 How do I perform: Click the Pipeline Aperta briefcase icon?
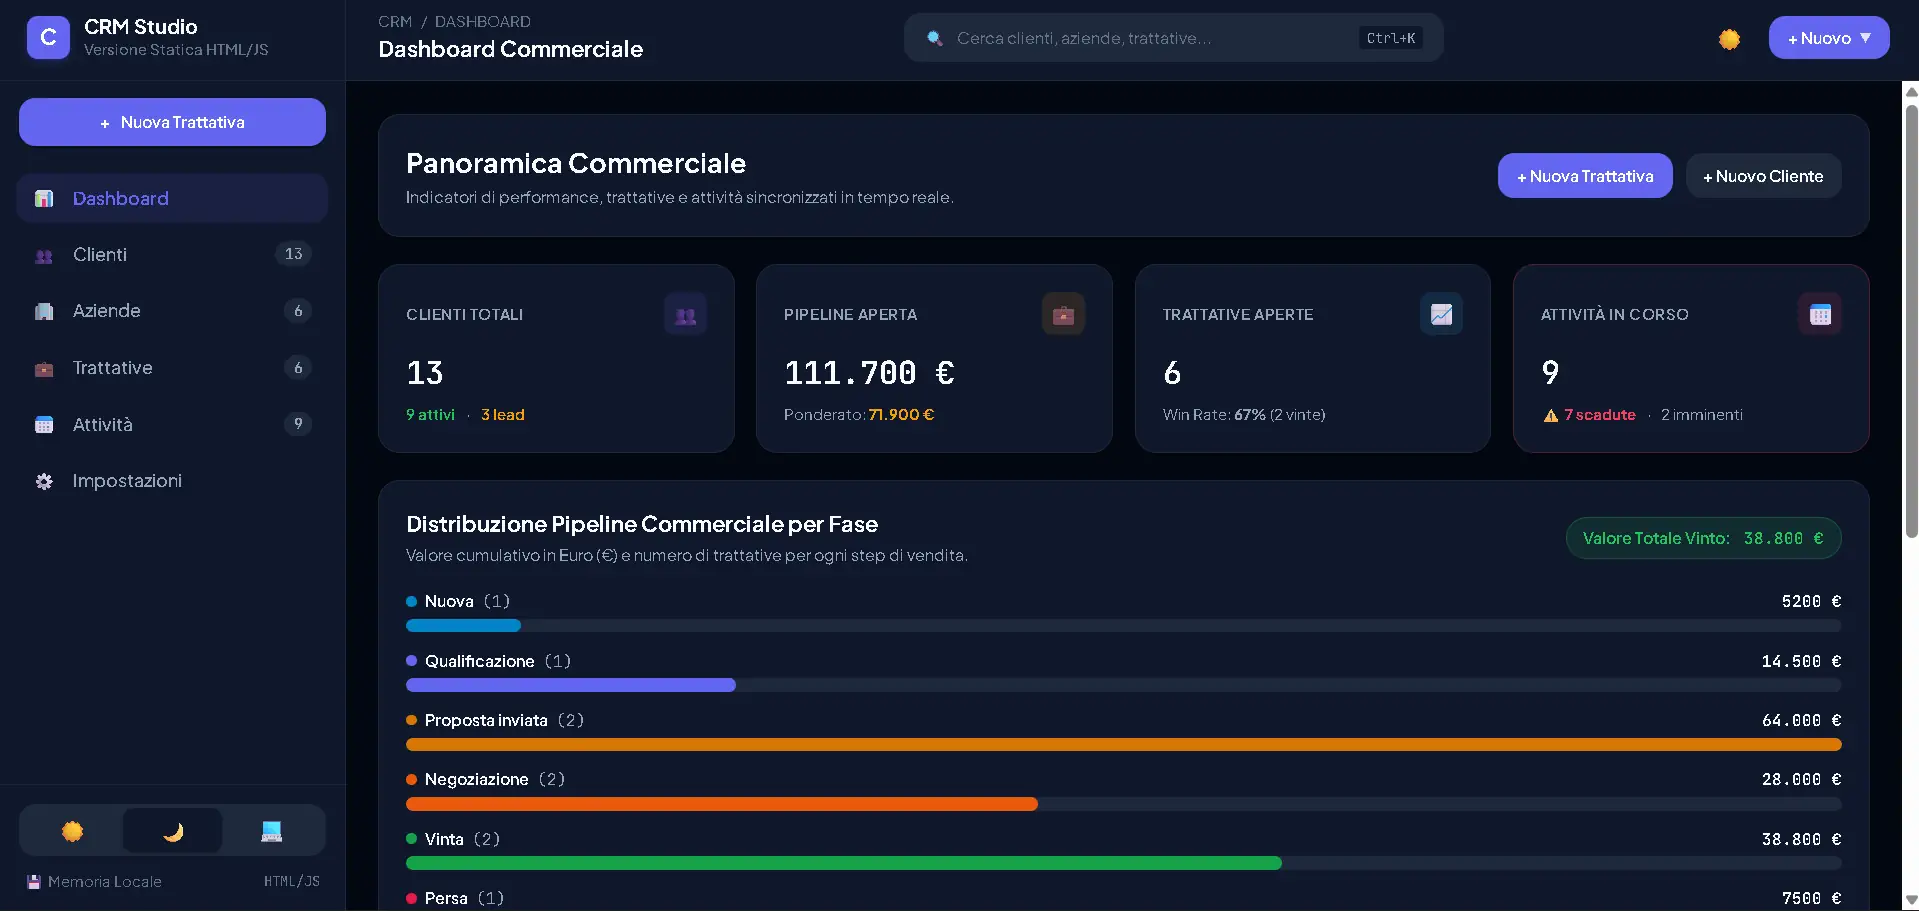[x=1063, y=315]
